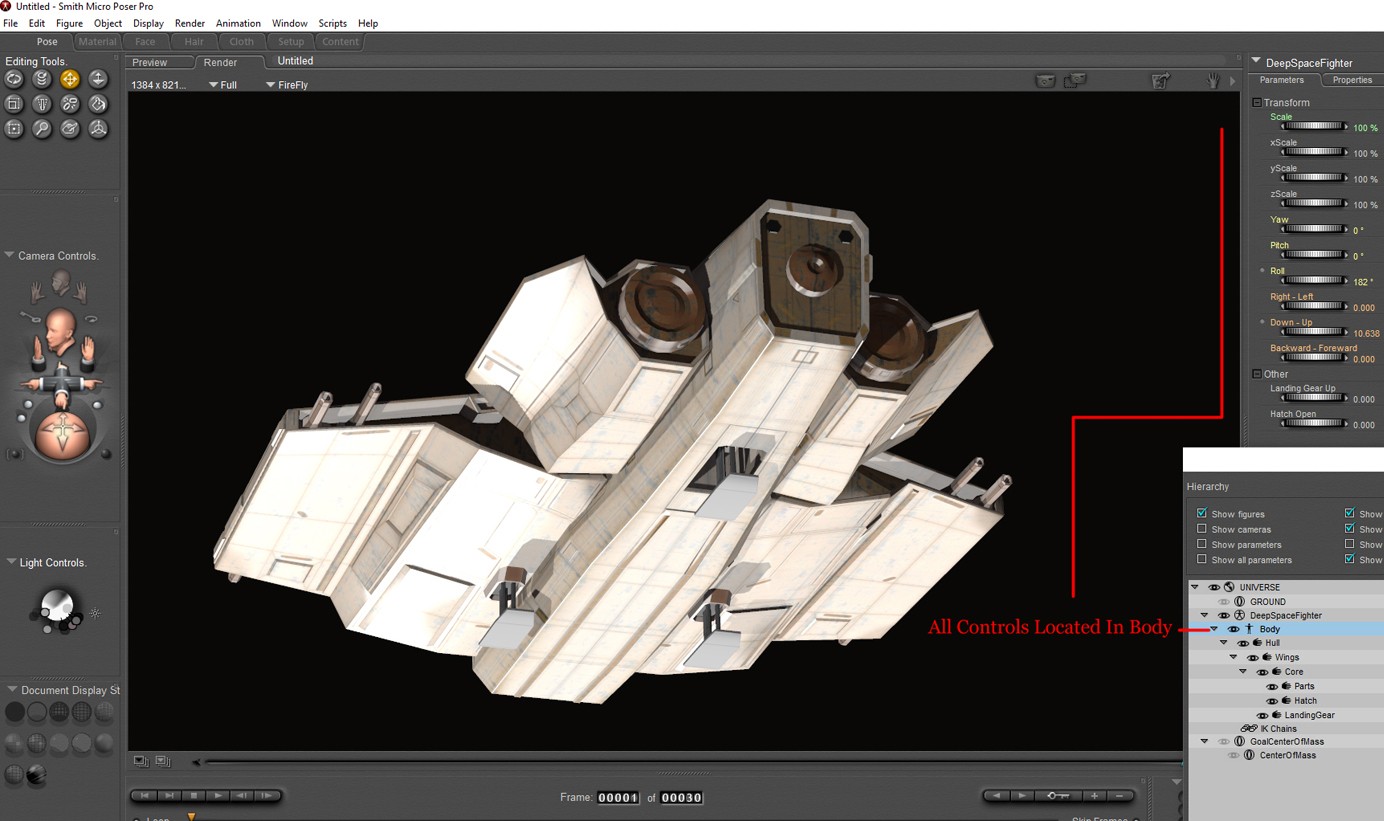Click the Scale parameter dial
The height and width of the screenshot is (821, 1384).
point(1314,126)
